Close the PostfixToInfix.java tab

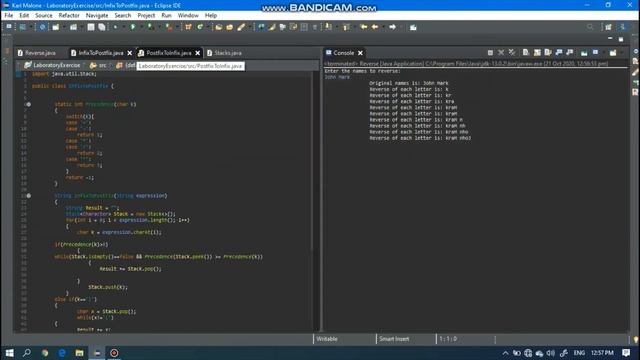click(x=198, y=53)
